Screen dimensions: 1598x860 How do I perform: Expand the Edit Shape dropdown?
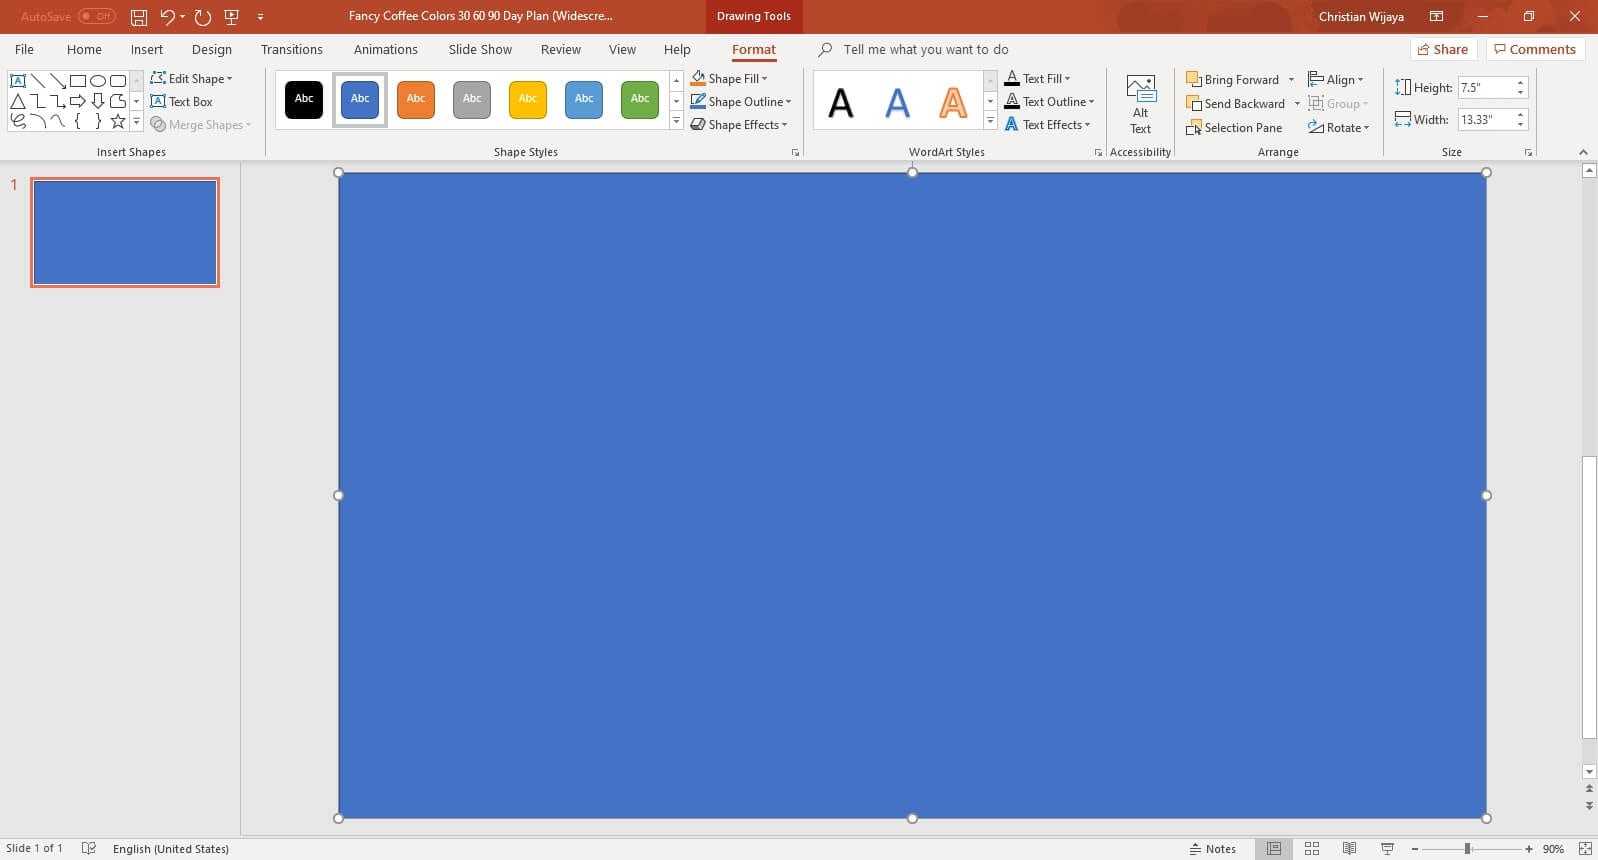pyautogui.click(x=191, y=78)
